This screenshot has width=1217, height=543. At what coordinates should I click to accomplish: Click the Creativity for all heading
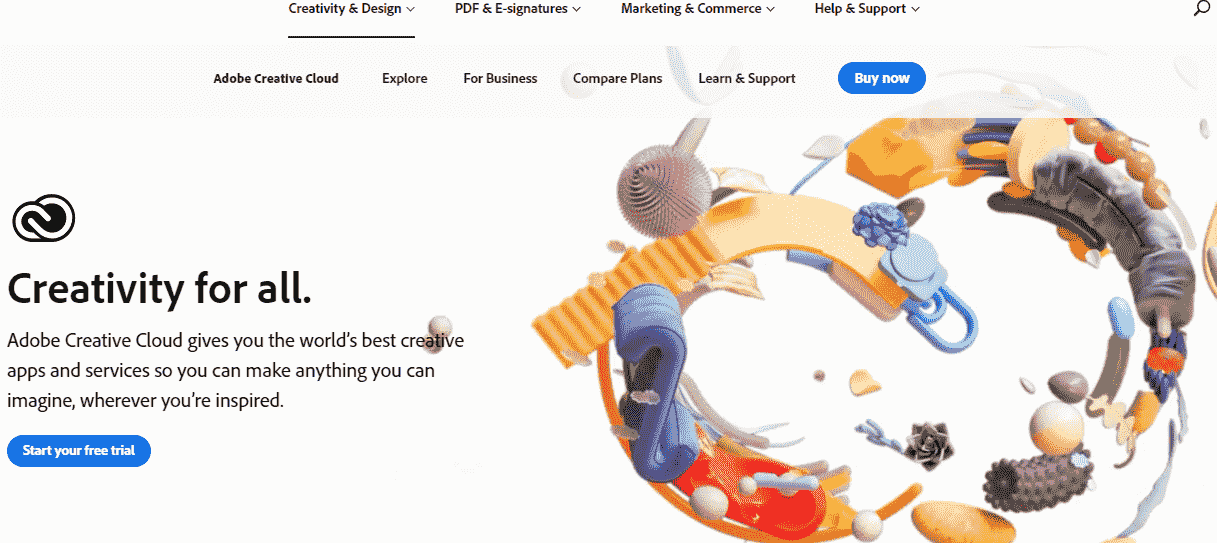pos(160,288)
